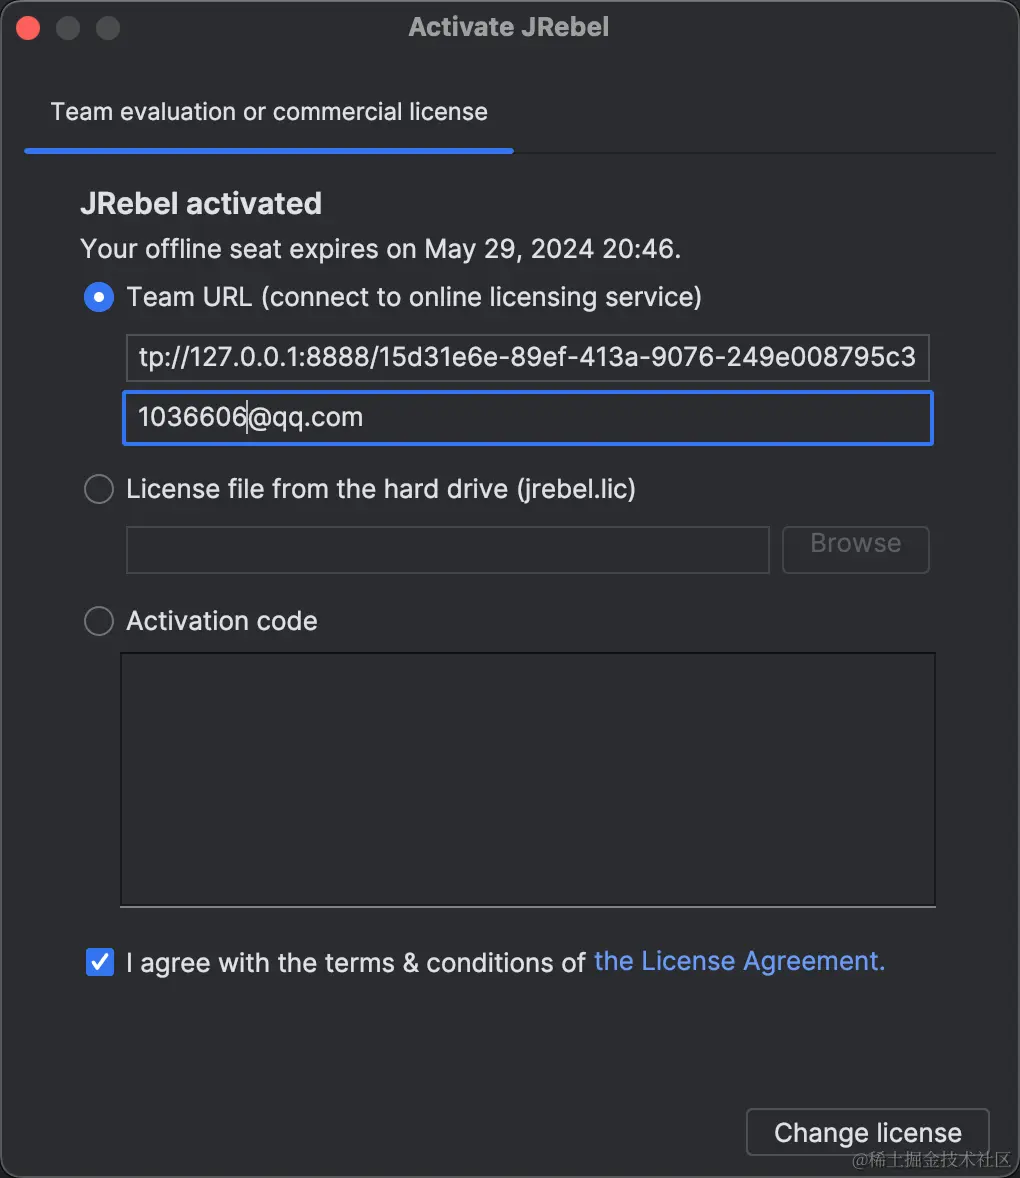Click the empty license file path field
The image size is (1020, 1178).
tap(448, 550)
